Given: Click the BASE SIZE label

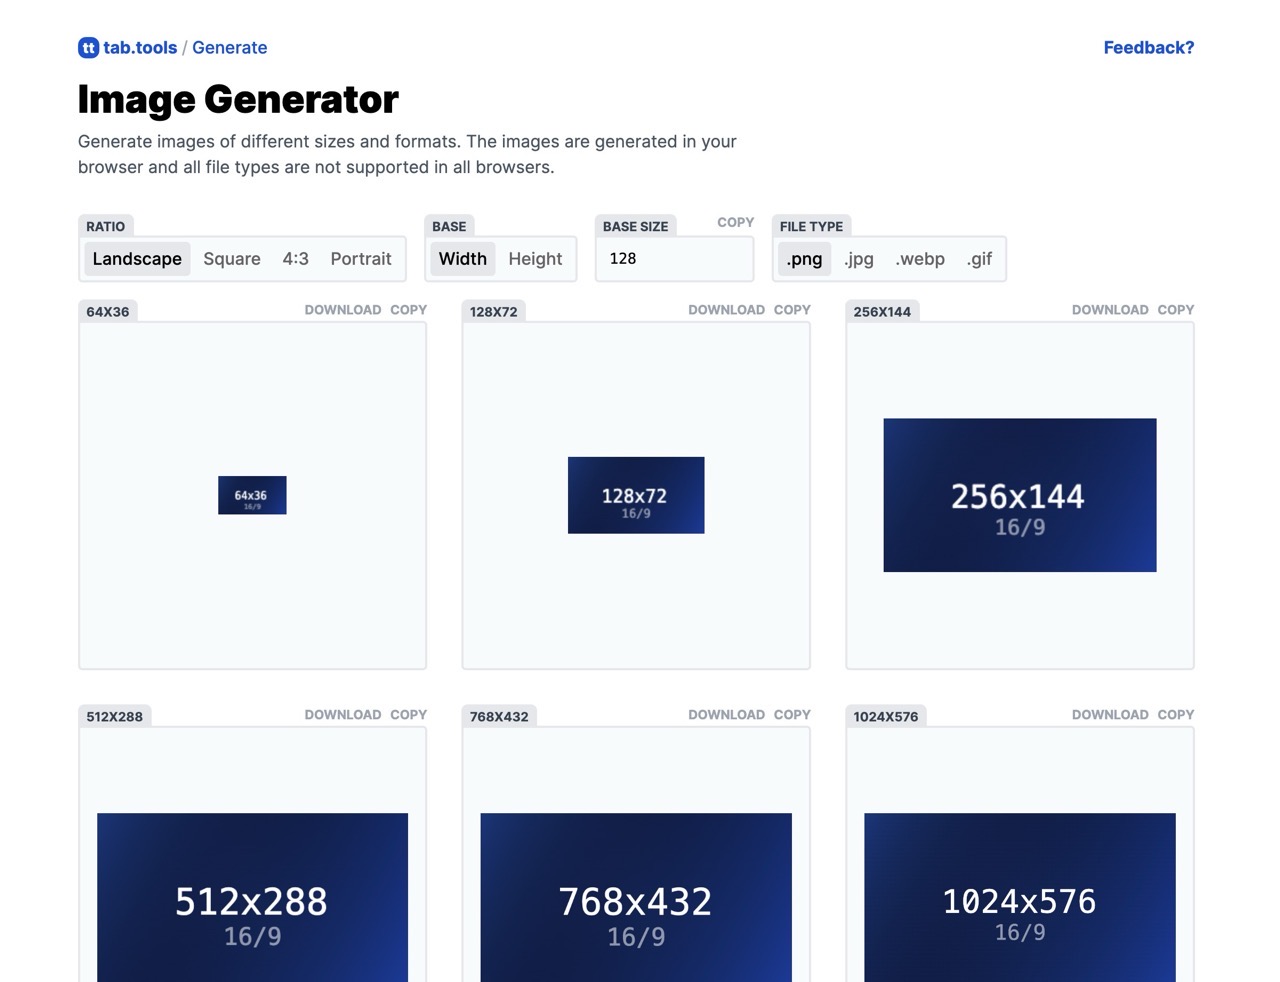Looking at the screenshot, I should [635, 227].
